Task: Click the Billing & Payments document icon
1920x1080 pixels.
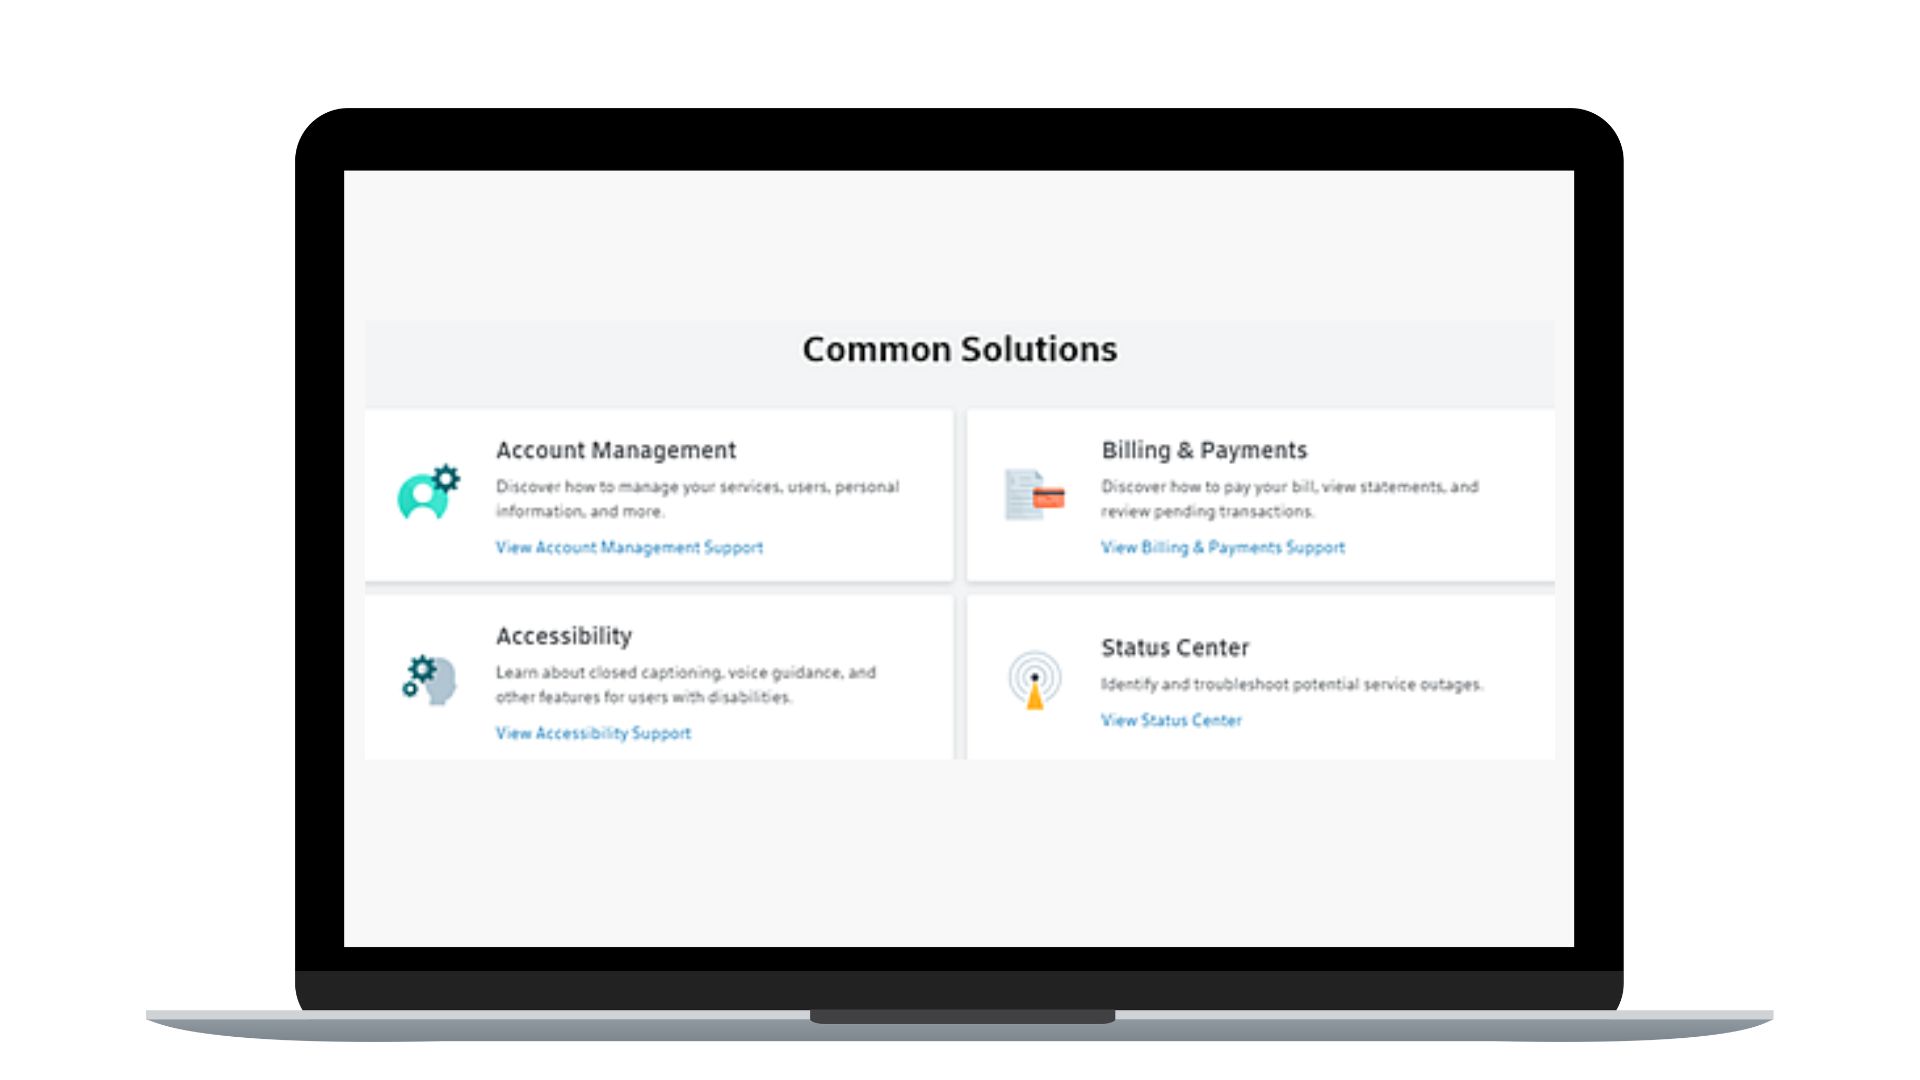Action: [1034, 493]
